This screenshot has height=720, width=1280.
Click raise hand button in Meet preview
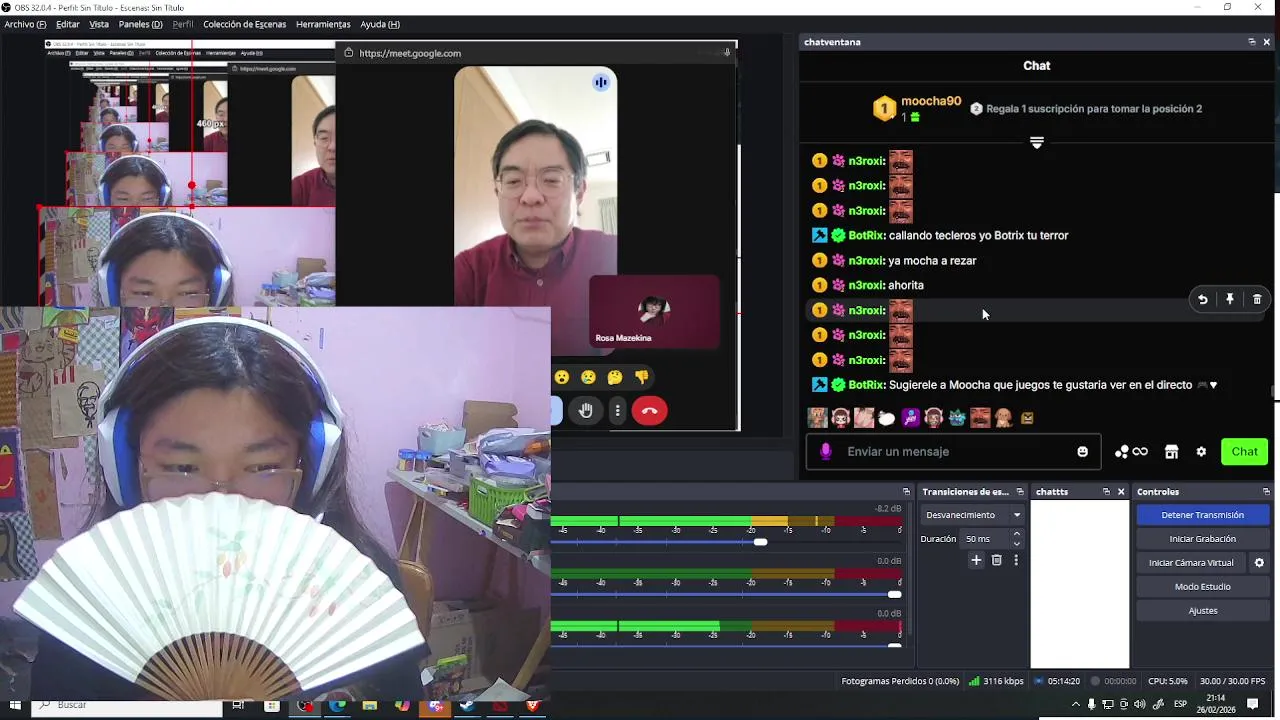coord(586,411)
